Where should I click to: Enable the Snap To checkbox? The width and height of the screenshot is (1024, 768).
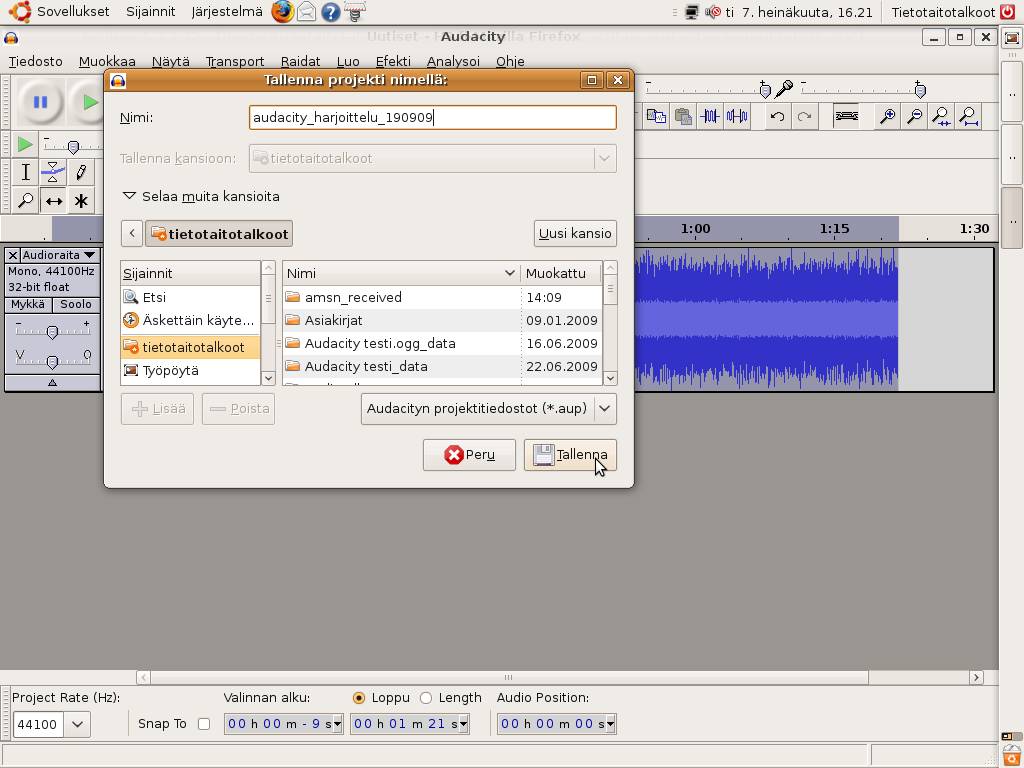[204, 724]
